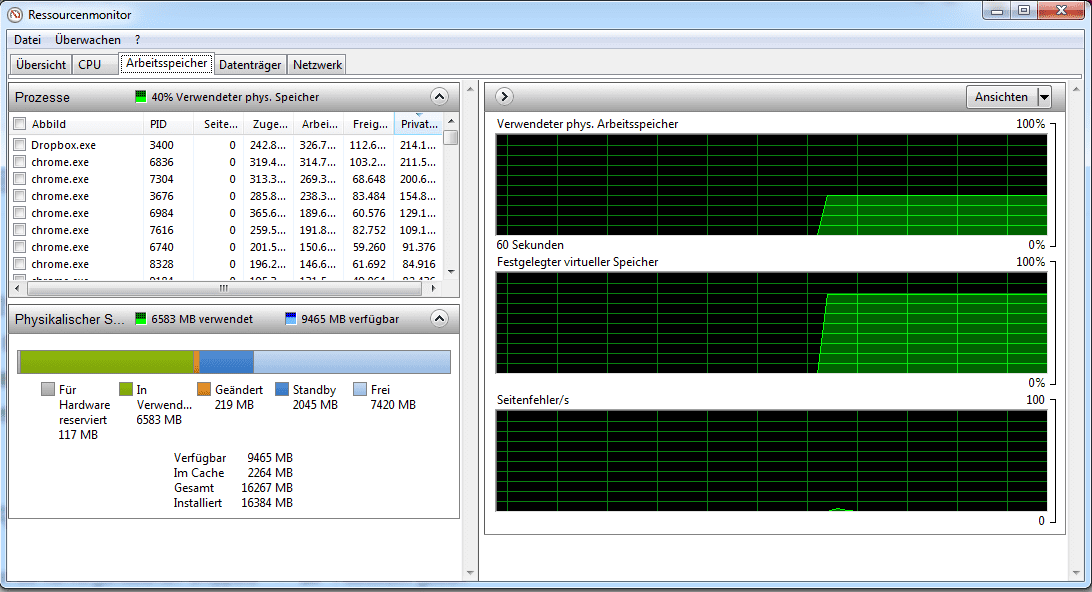Click the blue '9465 MB verfügbar' indicator
The image size is (1092, 592).
click(x=290, y=319)
